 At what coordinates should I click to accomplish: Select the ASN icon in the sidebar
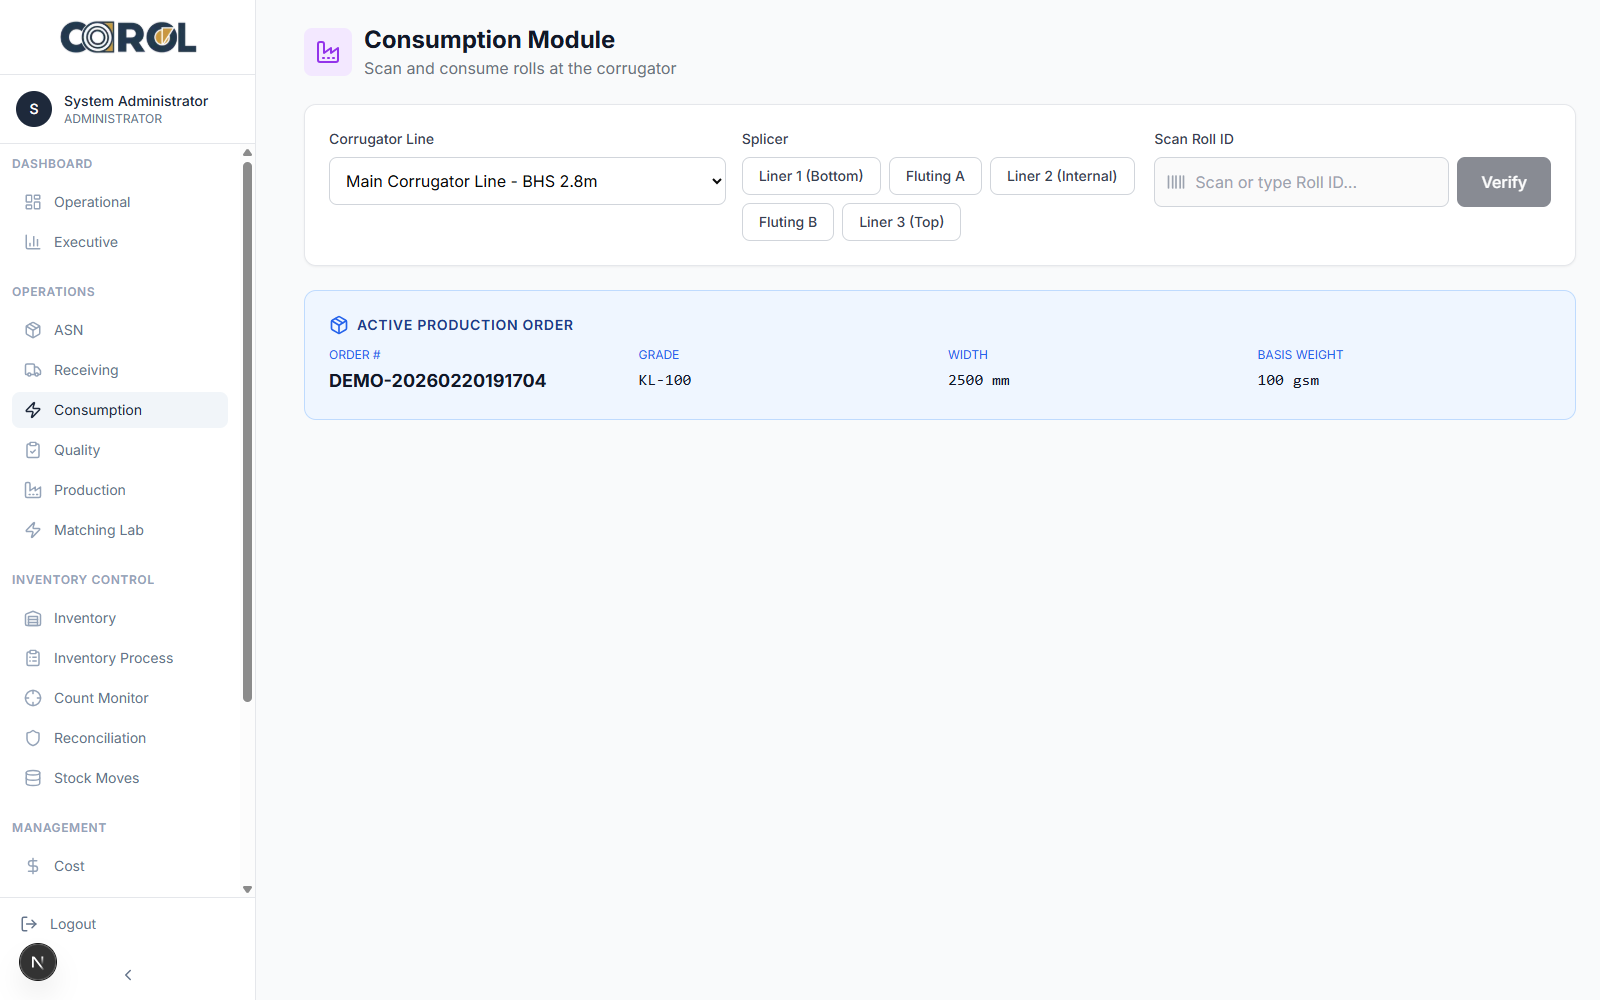pos(33,329)
